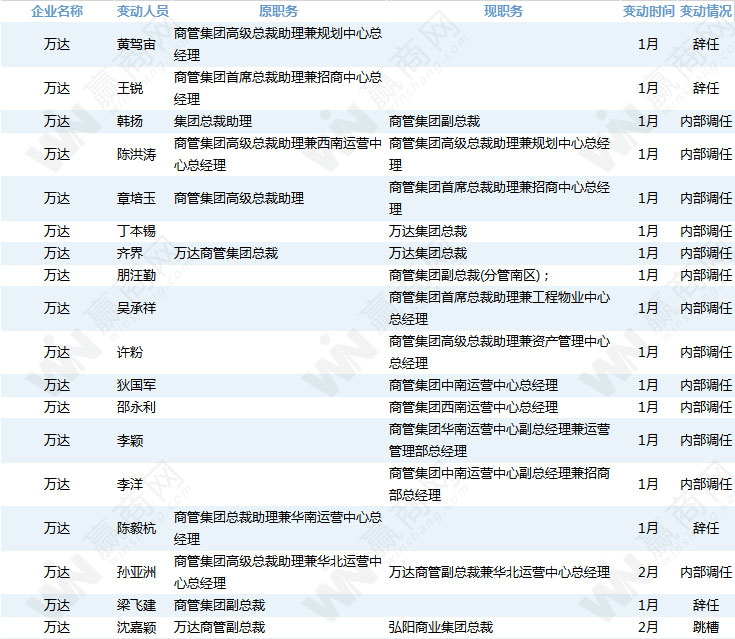Click 1月 in 丁本锡's row
This screenshot has height=639, width=735.
pyautogui.click(x=648, y=231)
